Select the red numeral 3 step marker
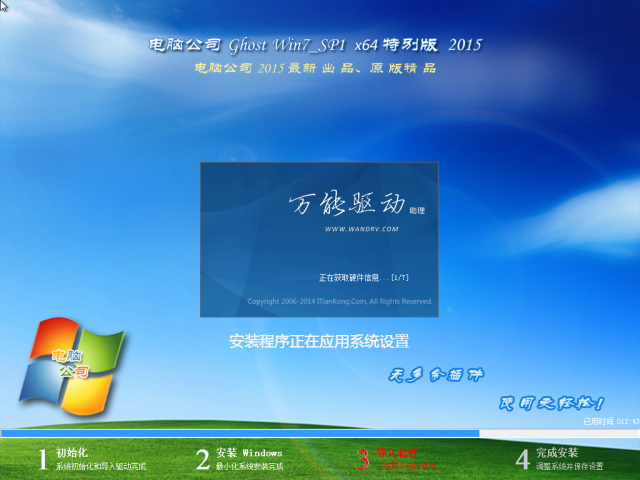The height and width of the screenshot is (480, 640). [363, 459]
